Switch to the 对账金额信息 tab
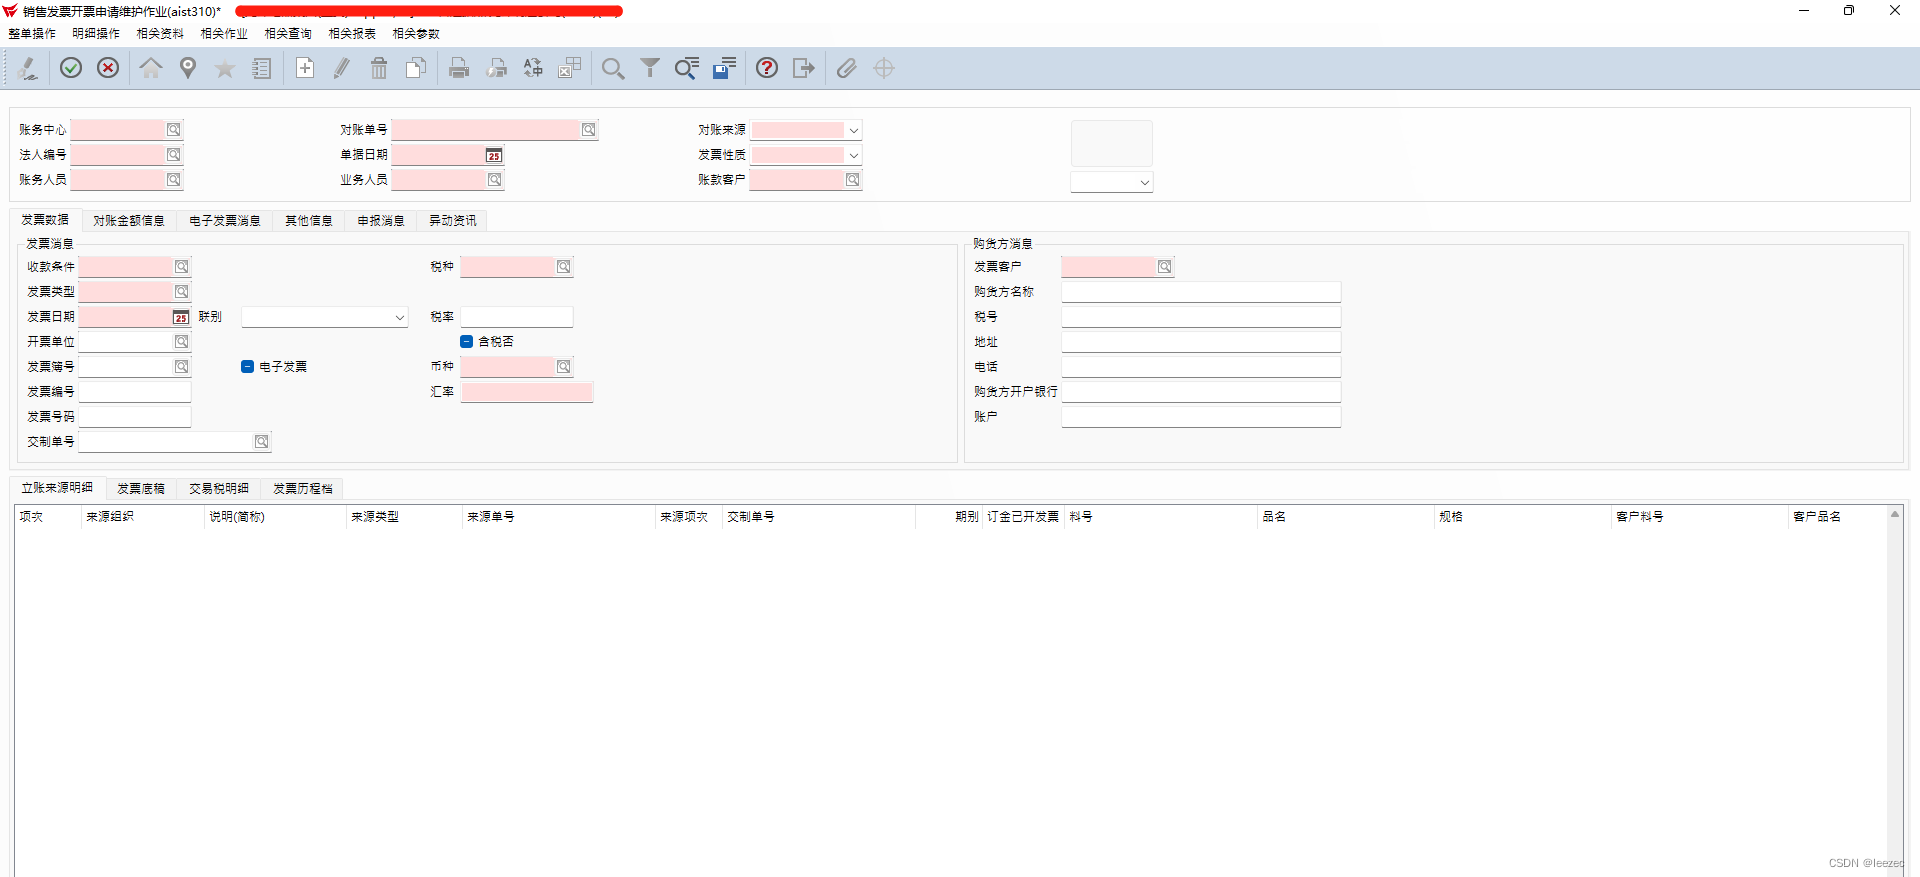This screenshot has width=1920, height=877. (129, 221)
